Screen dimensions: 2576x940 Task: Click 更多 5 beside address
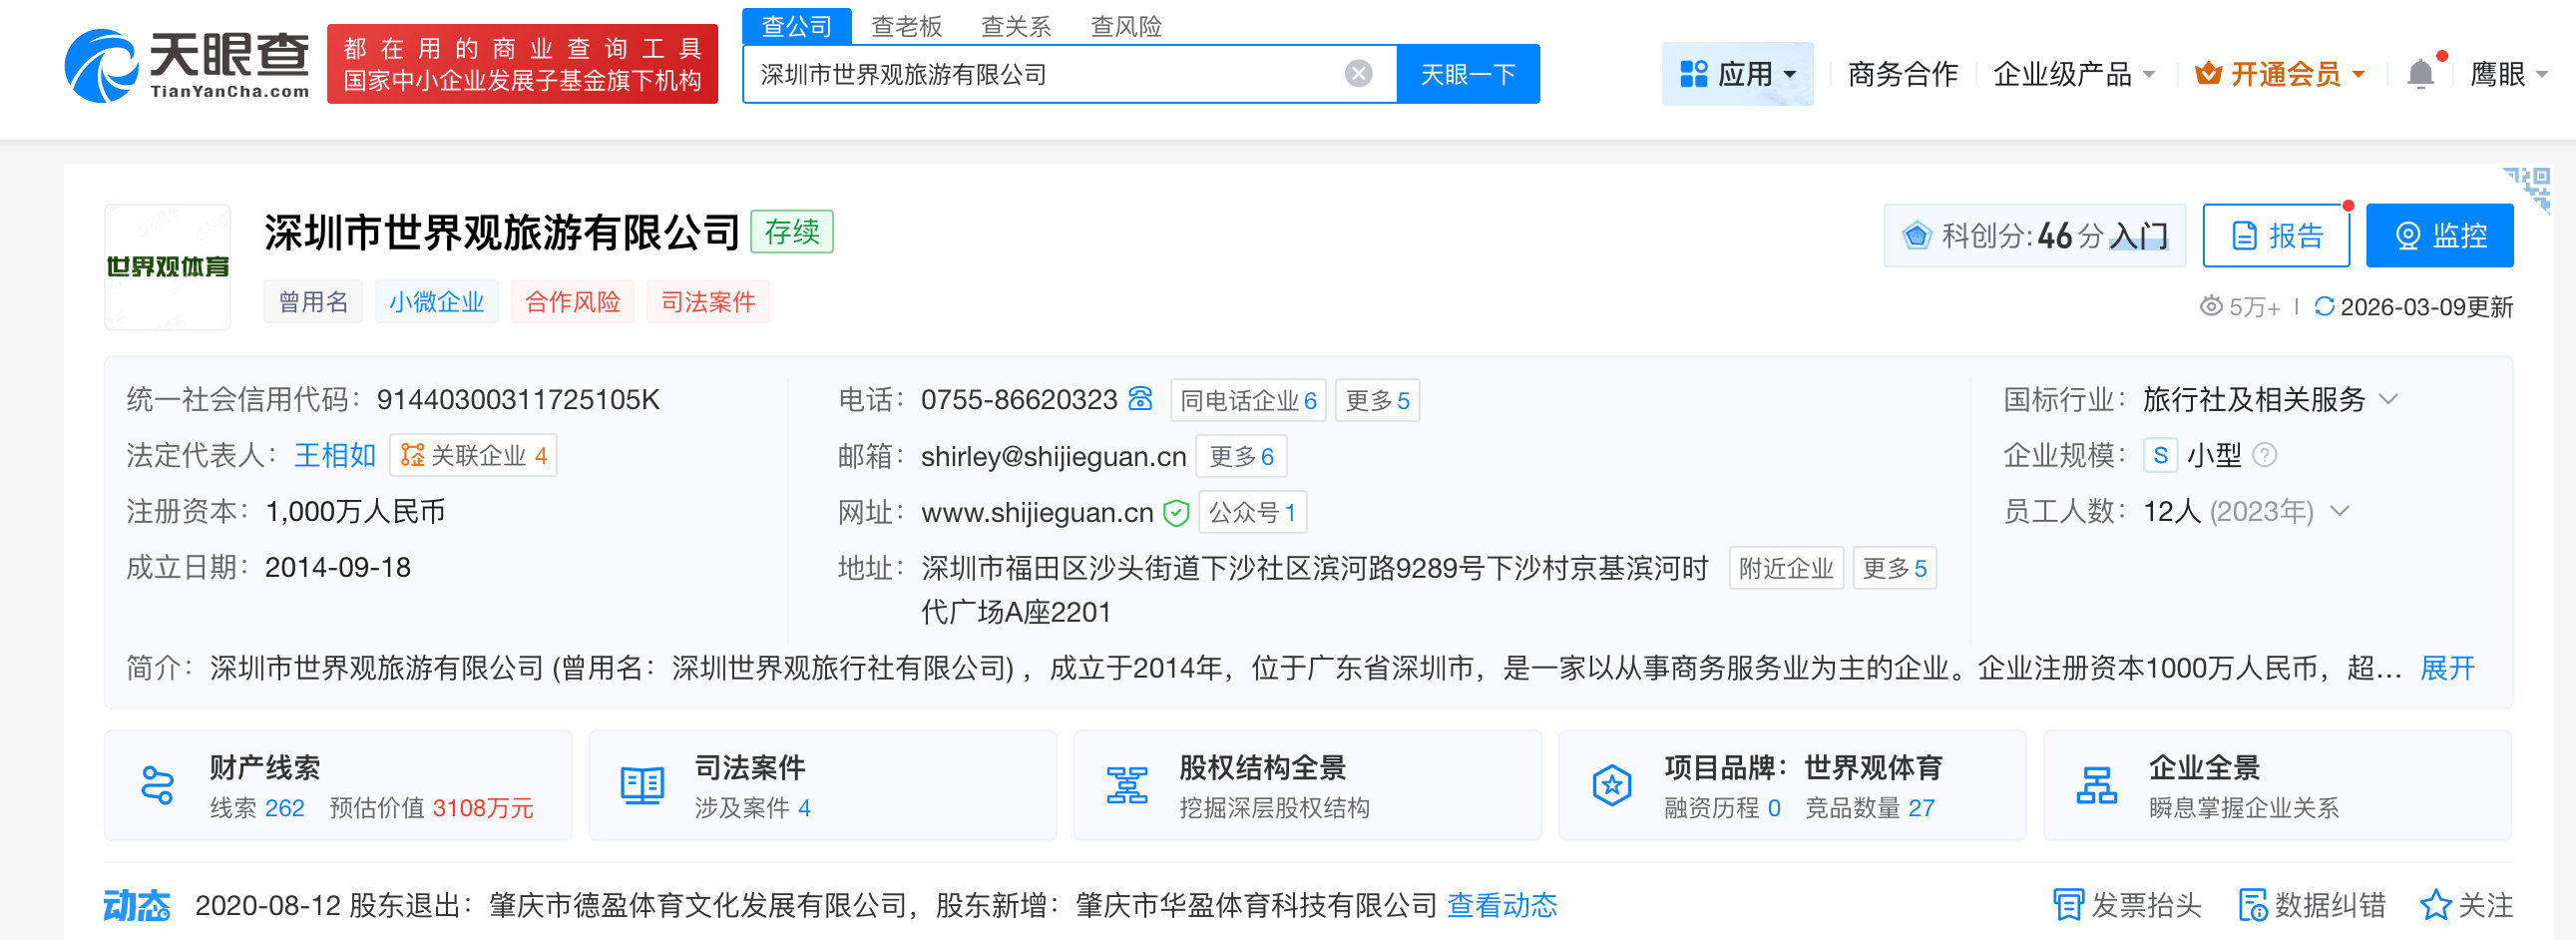(x=1894, y=568)
